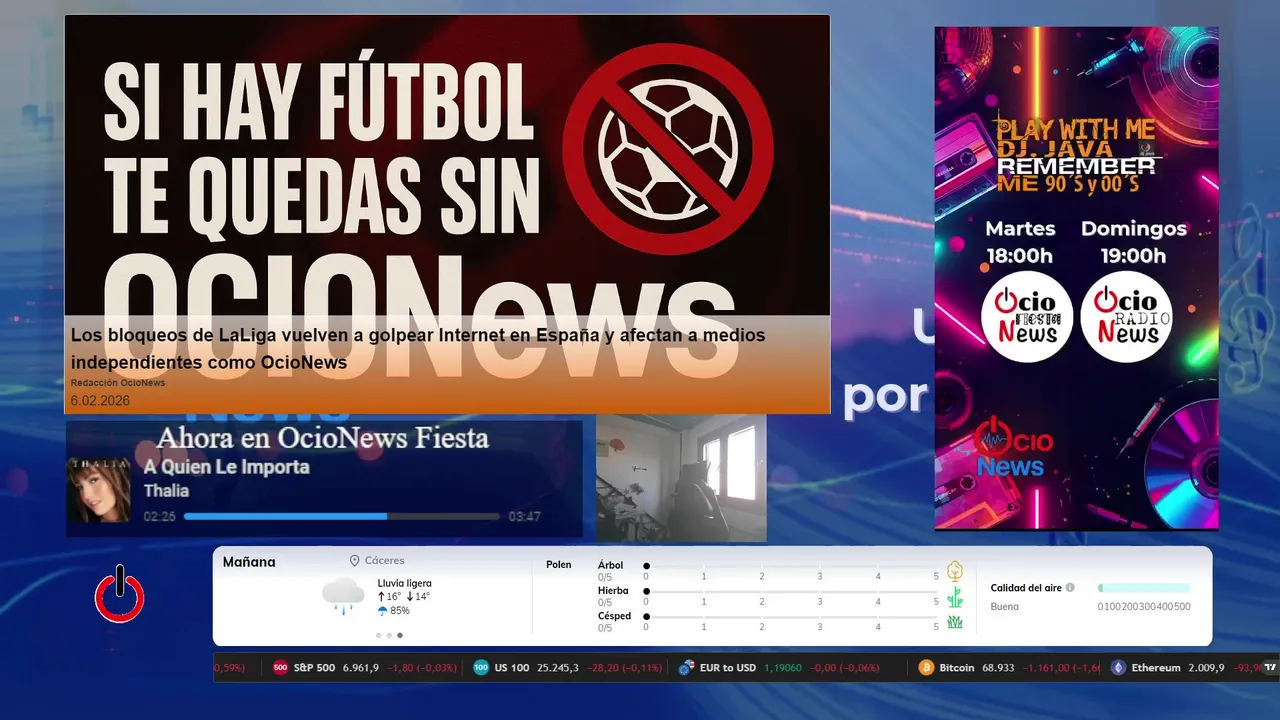The width and height of the screenshot is (1280, 720).
Task: Click the Hierba pollen level slider
Action: click(x=791, y=592)
